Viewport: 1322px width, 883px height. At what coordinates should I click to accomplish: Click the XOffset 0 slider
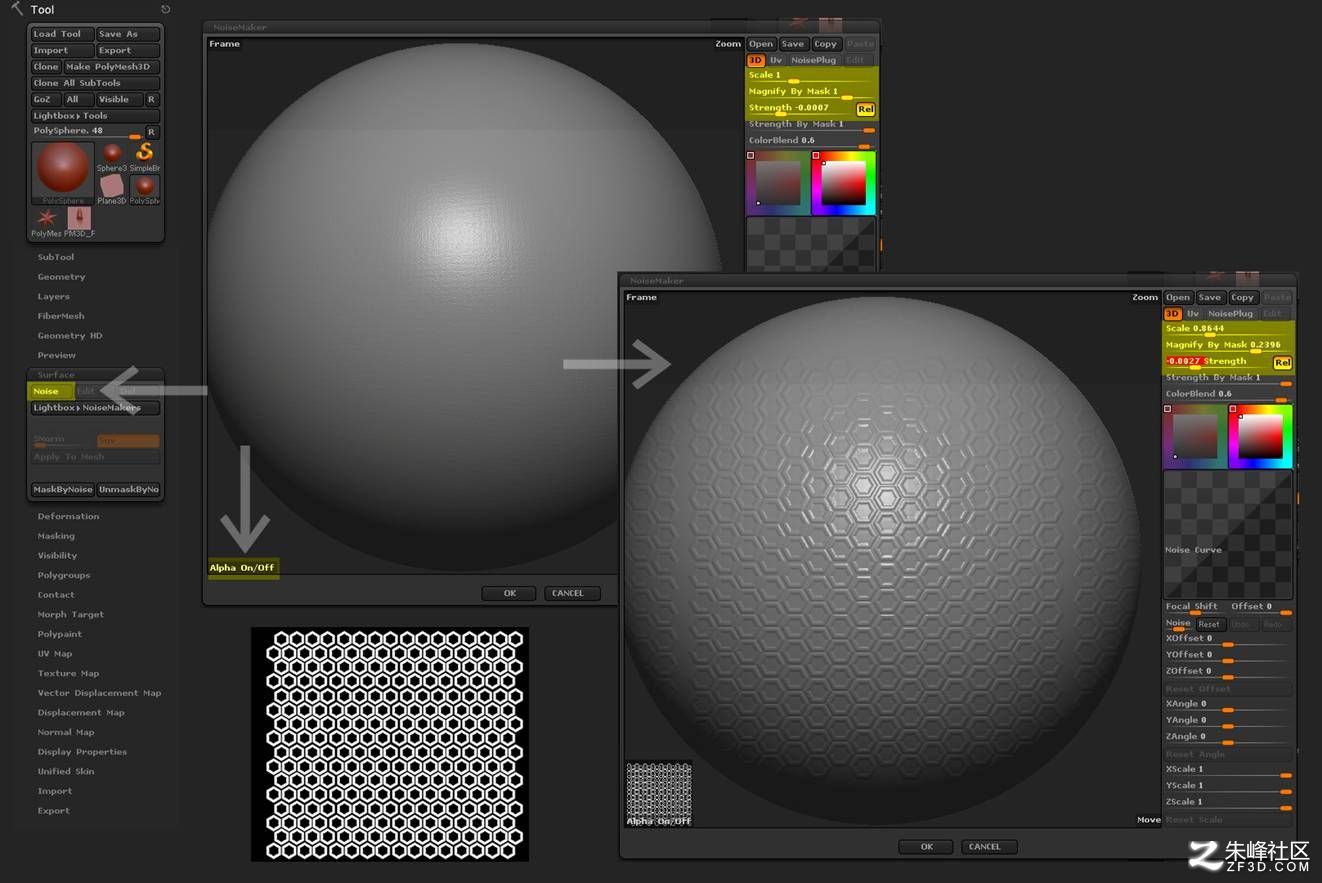tap(1228, 639)
